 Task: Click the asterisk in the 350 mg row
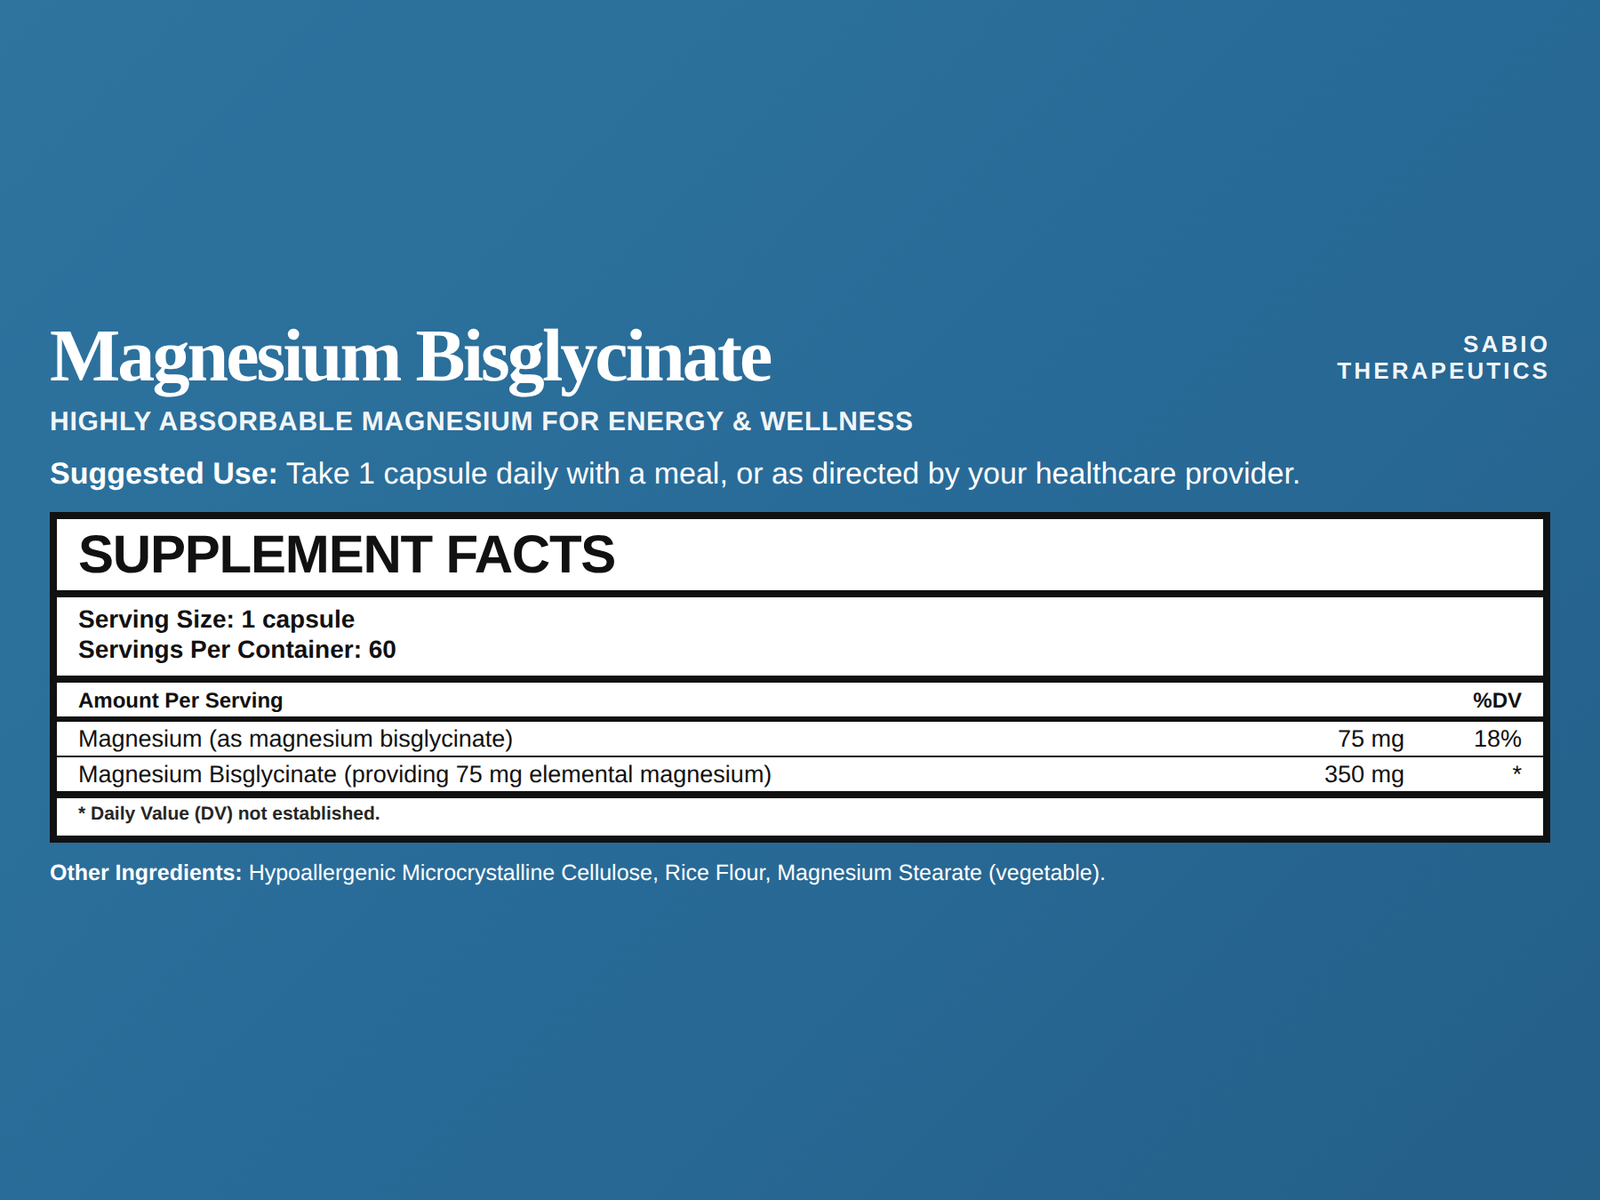(1517, 772)
